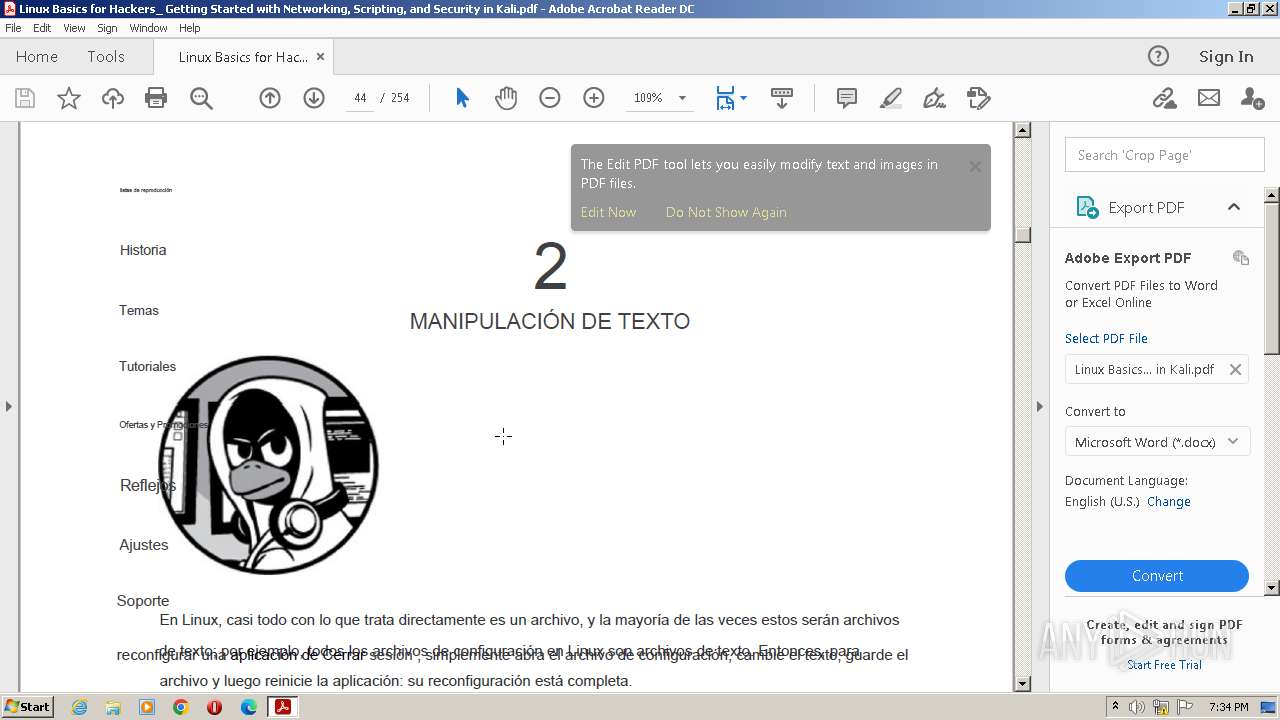Screen dimensions: 1280x720
Task: Open the Windows Start menu
Action: (x=27, y=706)
